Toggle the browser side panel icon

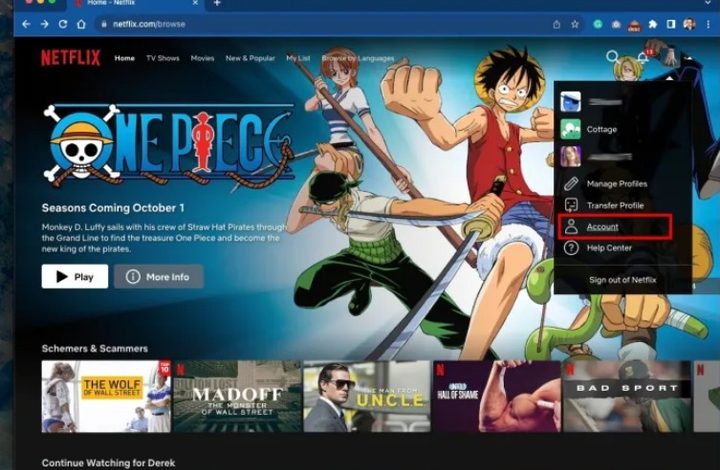[671, 24]
